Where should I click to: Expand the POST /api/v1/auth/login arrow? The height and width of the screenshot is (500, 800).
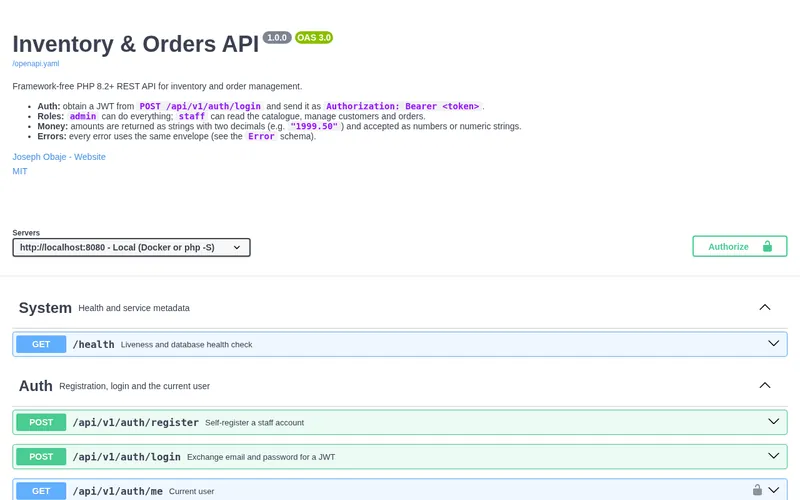(x=773, y=456)
